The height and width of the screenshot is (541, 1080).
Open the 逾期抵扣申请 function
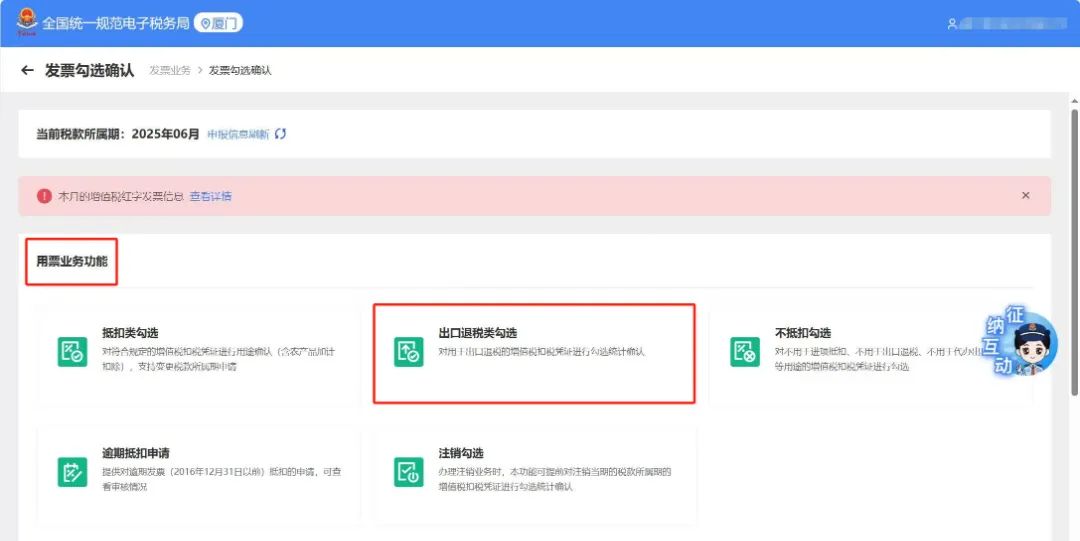[136, 453]
